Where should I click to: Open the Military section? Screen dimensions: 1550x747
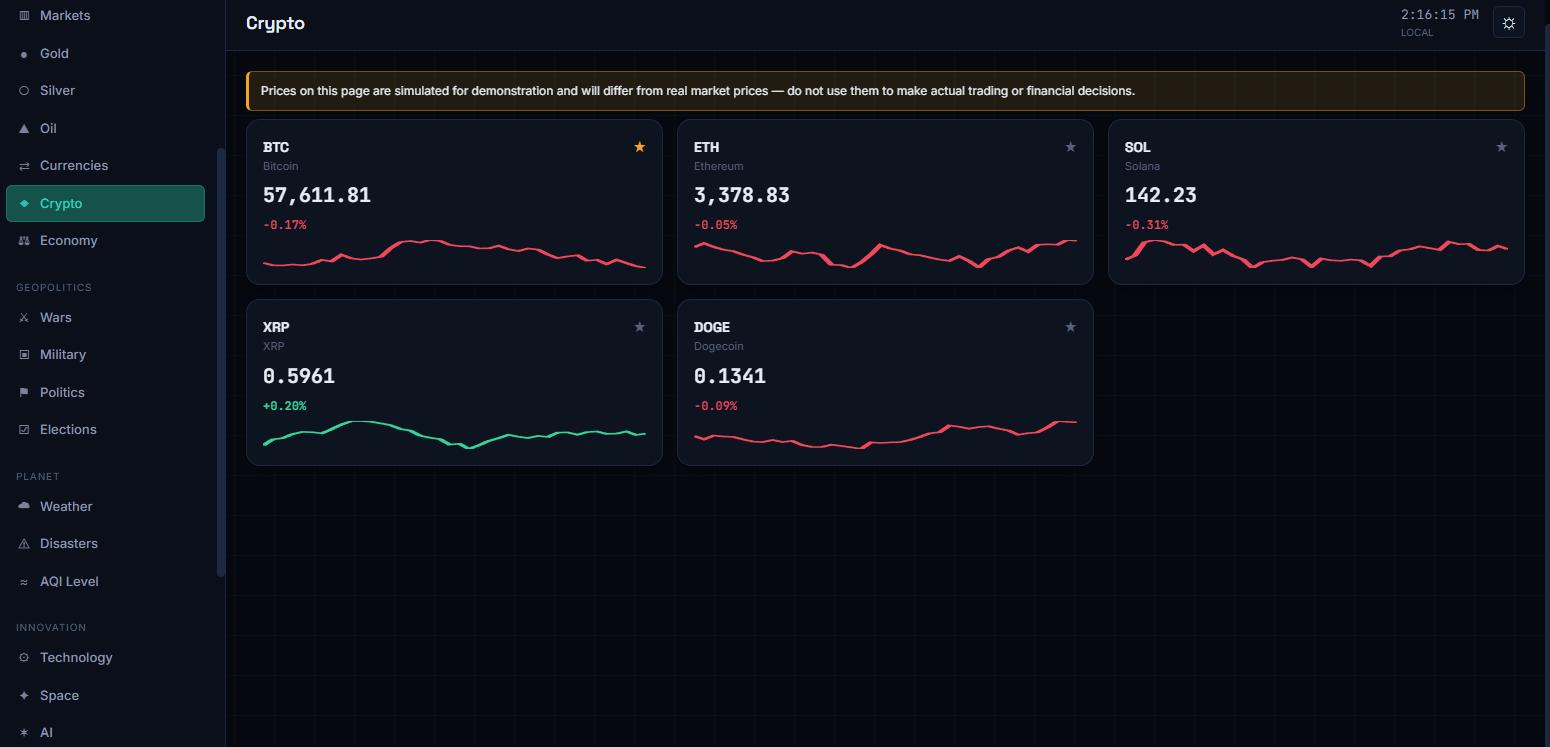coord(105,355)
